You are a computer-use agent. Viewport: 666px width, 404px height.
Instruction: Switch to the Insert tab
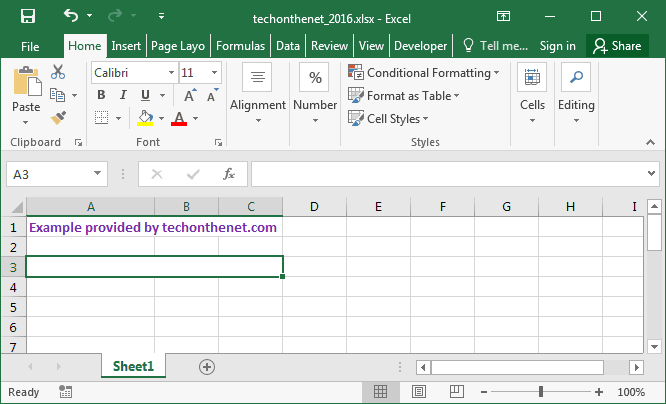coord(126,46)
